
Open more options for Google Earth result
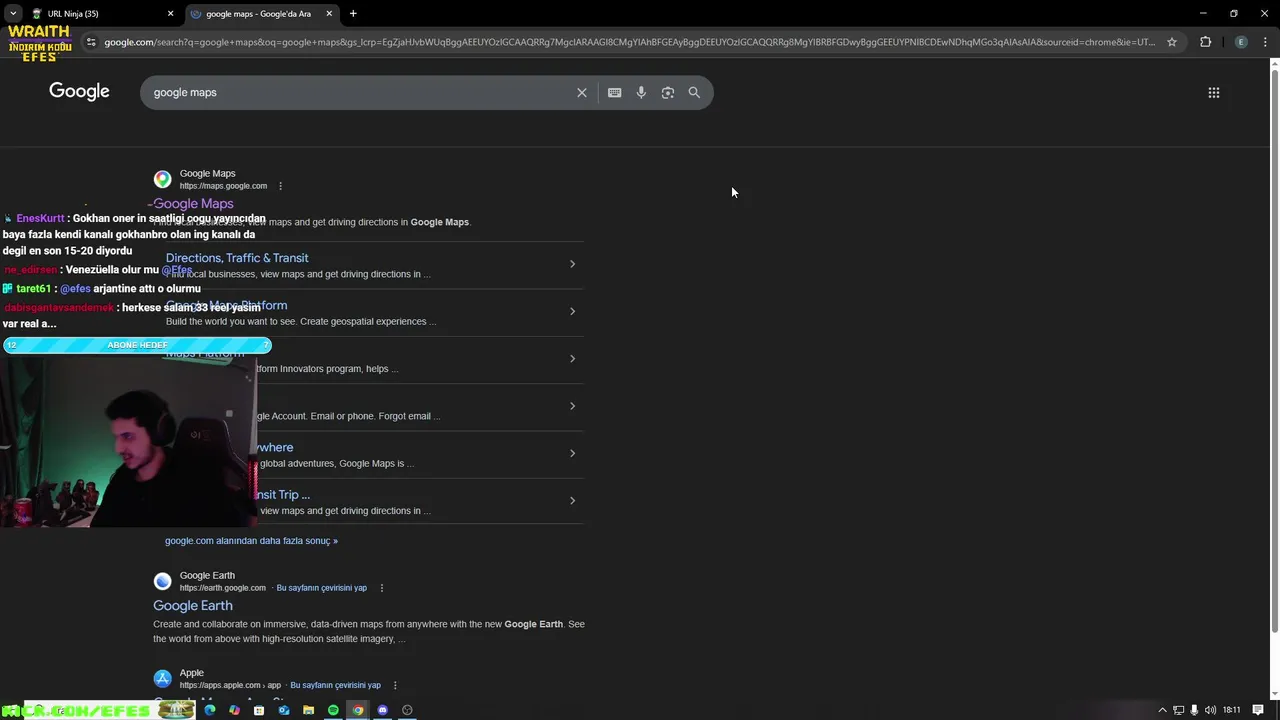click(382, 588)
